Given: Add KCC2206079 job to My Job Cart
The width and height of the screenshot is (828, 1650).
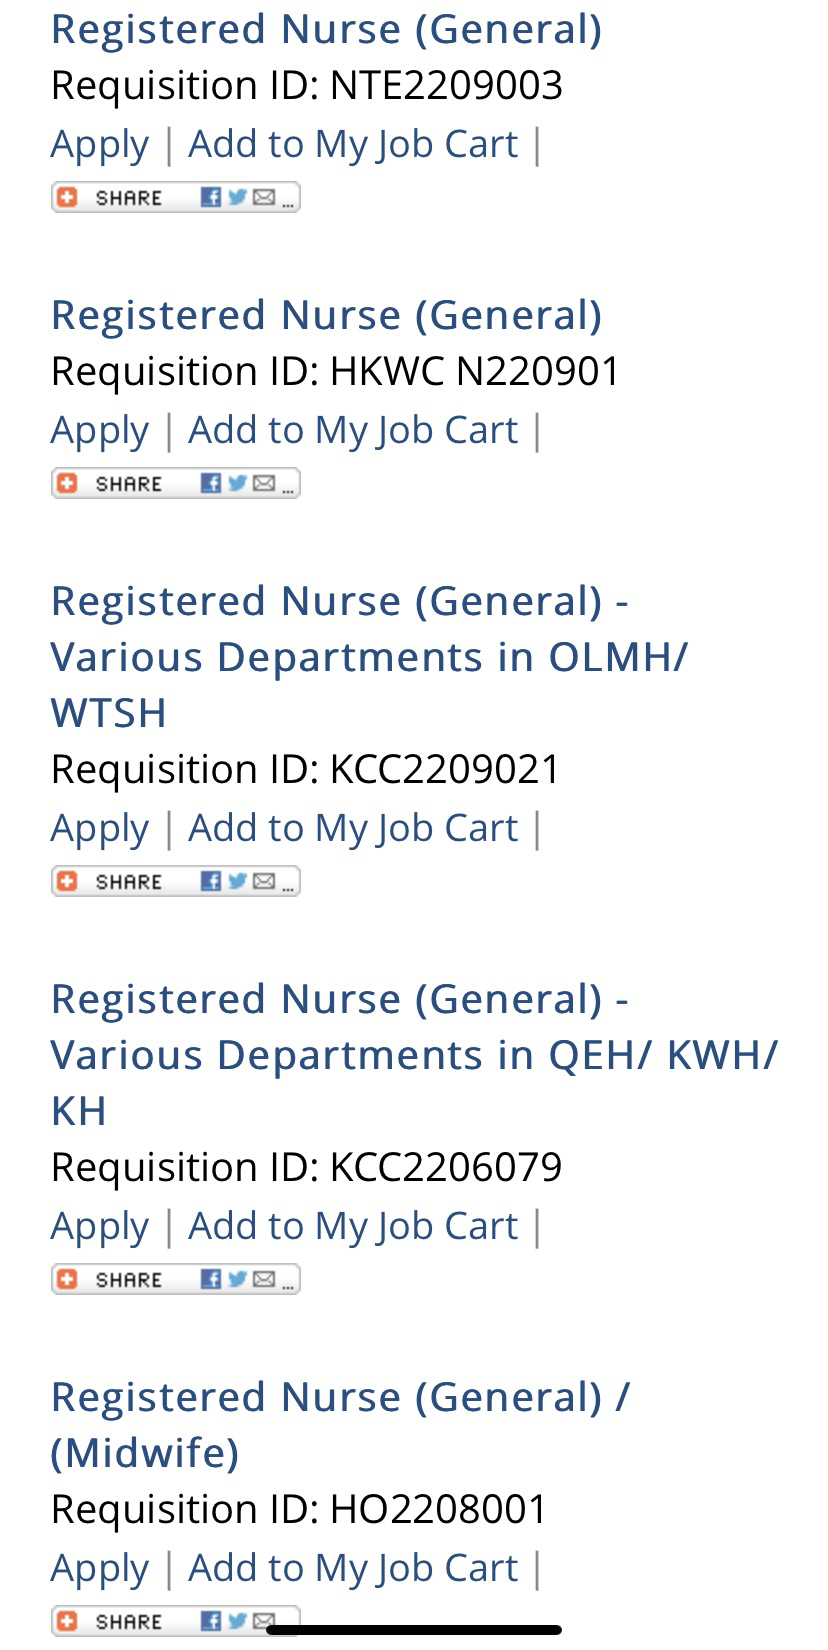Looking at the screenshot, I should (353, 1227).
